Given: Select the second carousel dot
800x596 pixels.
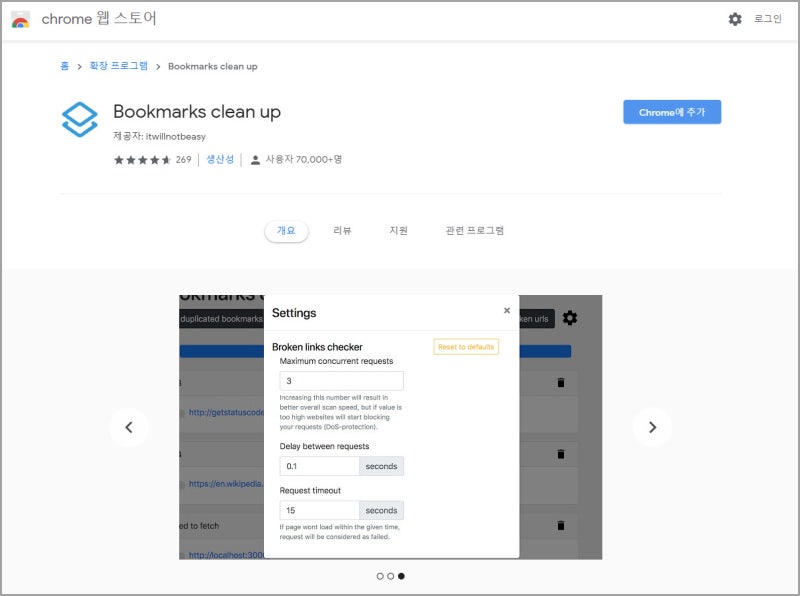Looking at the screenshot, I should point(390,576).
